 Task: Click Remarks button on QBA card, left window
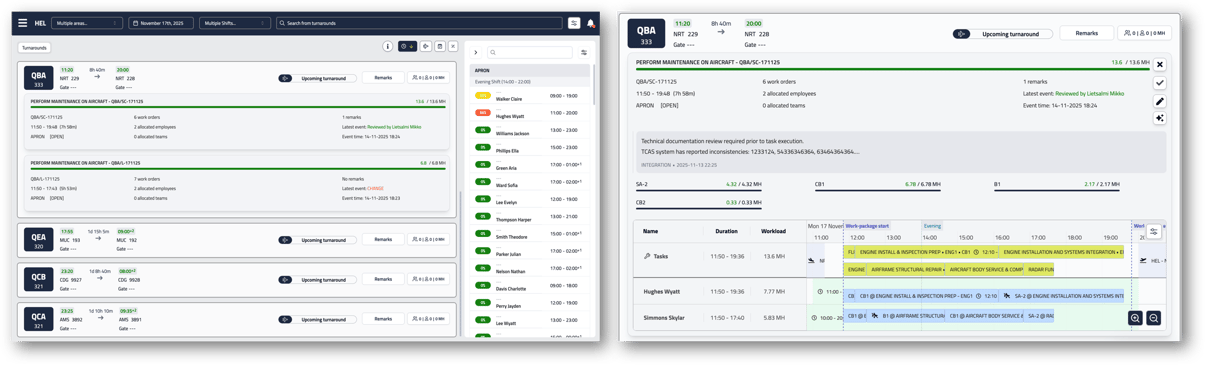[383, 77]
